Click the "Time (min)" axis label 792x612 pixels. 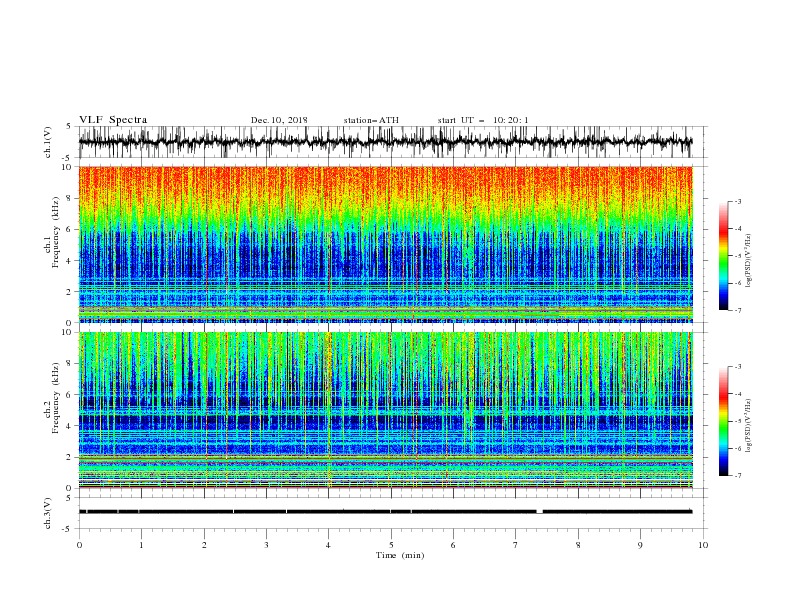click(400, 555)
